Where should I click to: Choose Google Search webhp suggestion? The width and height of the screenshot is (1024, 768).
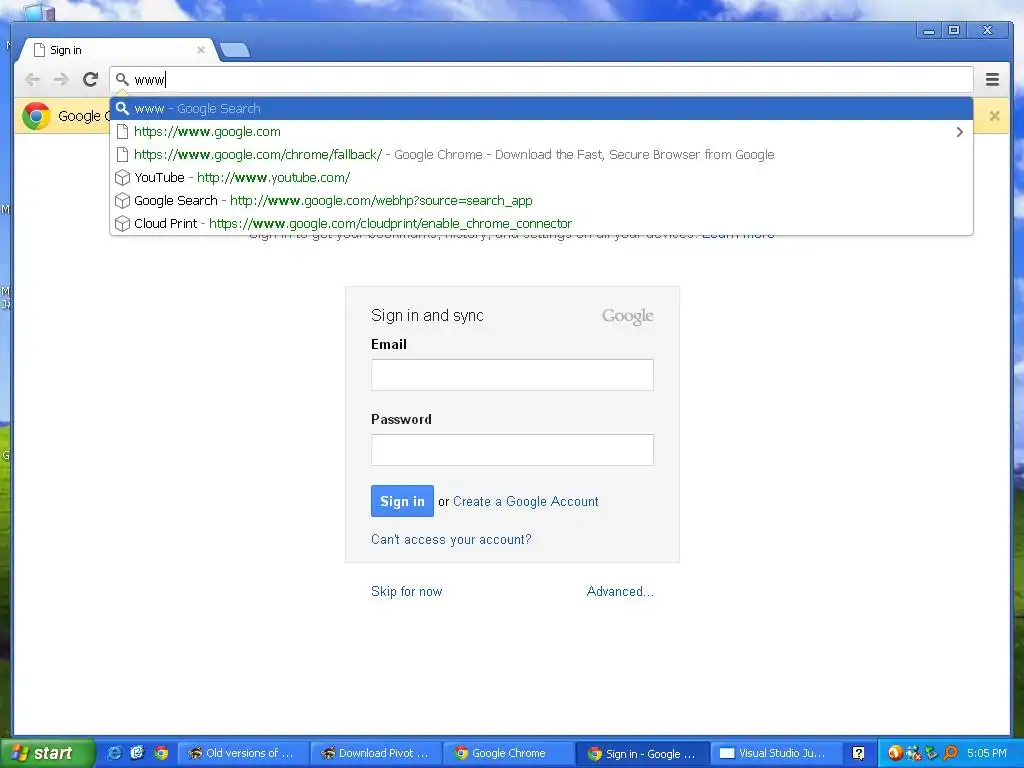pos(541,200)
